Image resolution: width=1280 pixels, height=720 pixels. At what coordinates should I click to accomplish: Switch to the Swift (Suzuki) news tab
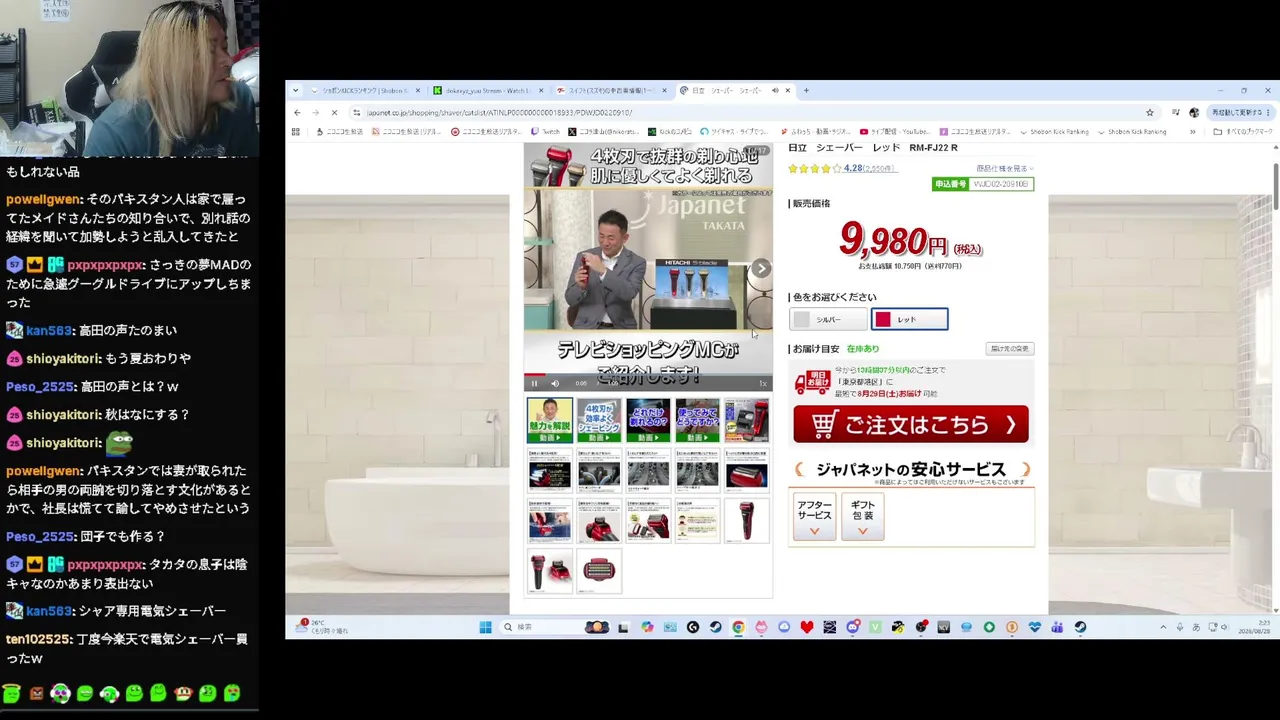pos(611,90)
